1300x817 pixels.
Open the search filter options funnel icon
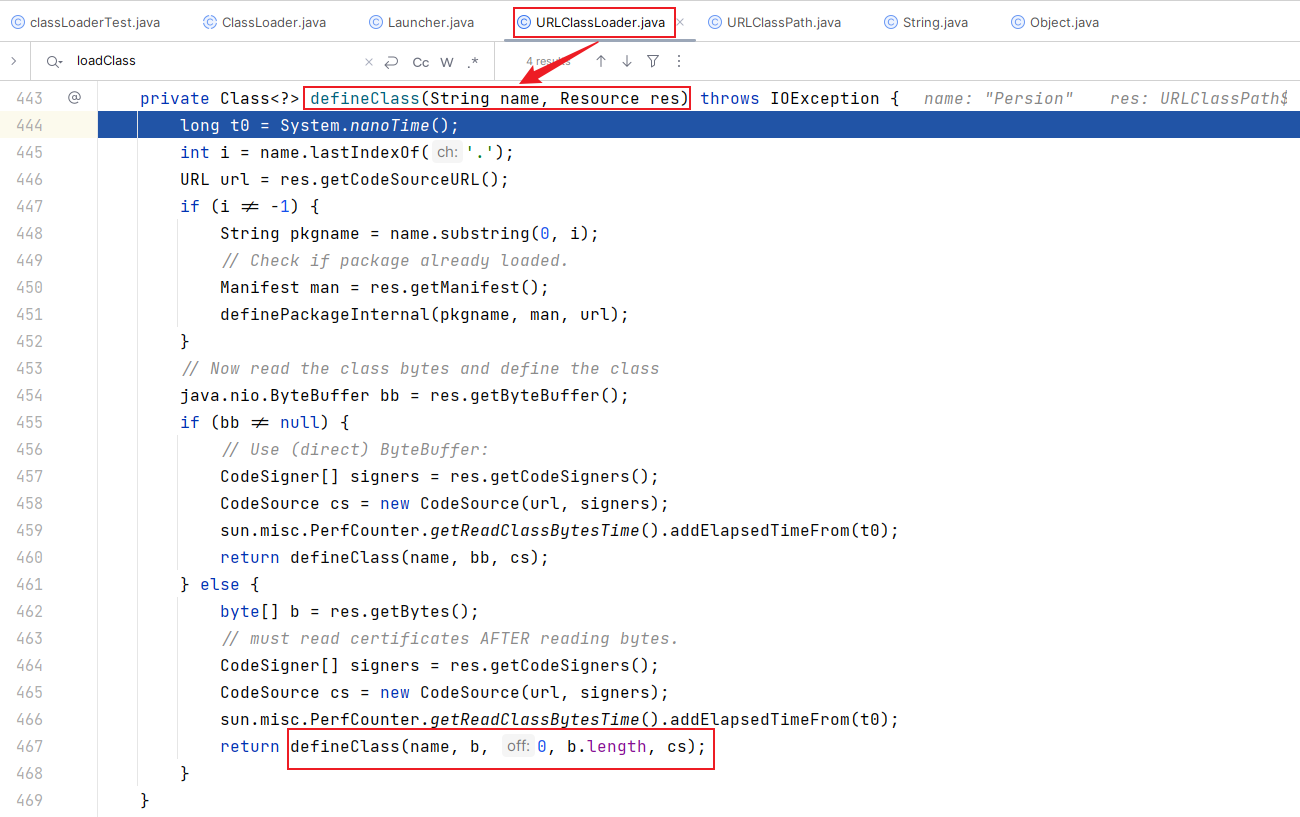(x=653, y=61)
